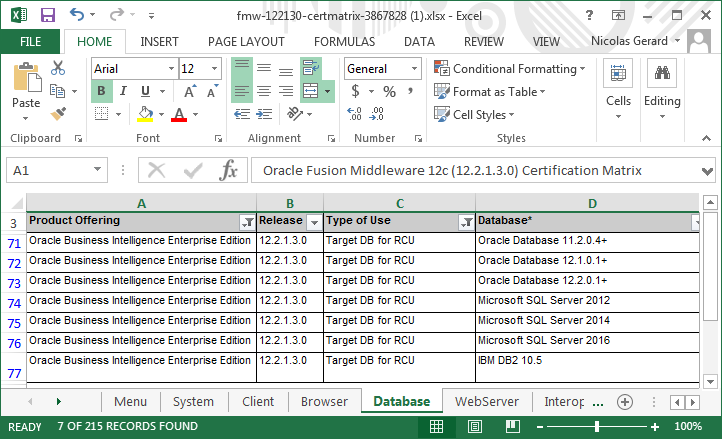Open the Product Offering filter dropdown
Image resolution: width=722 pixels, height=439 pixels.
(247, 221)
